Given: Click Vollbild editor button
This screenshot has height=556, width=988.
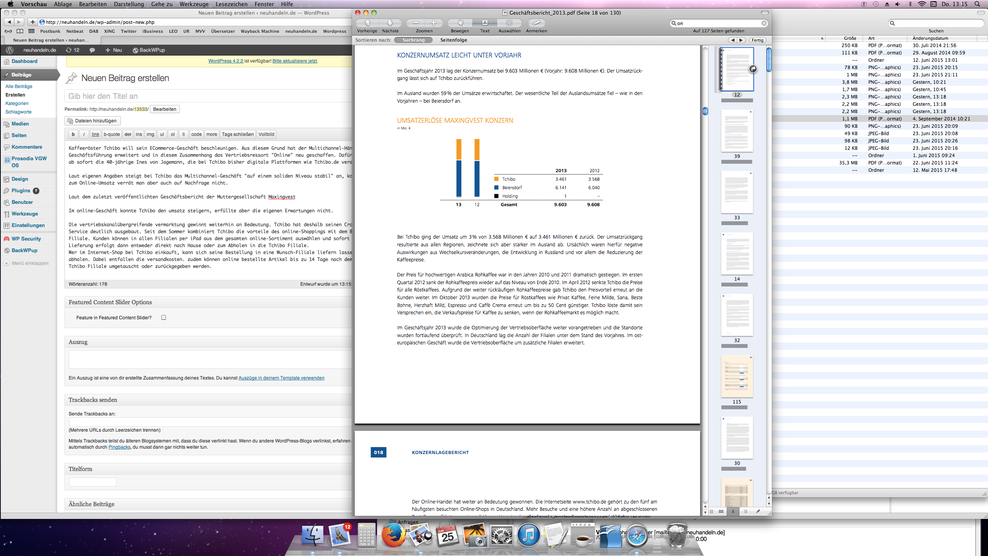Looking at the screenshot, I should pos(267,134).
